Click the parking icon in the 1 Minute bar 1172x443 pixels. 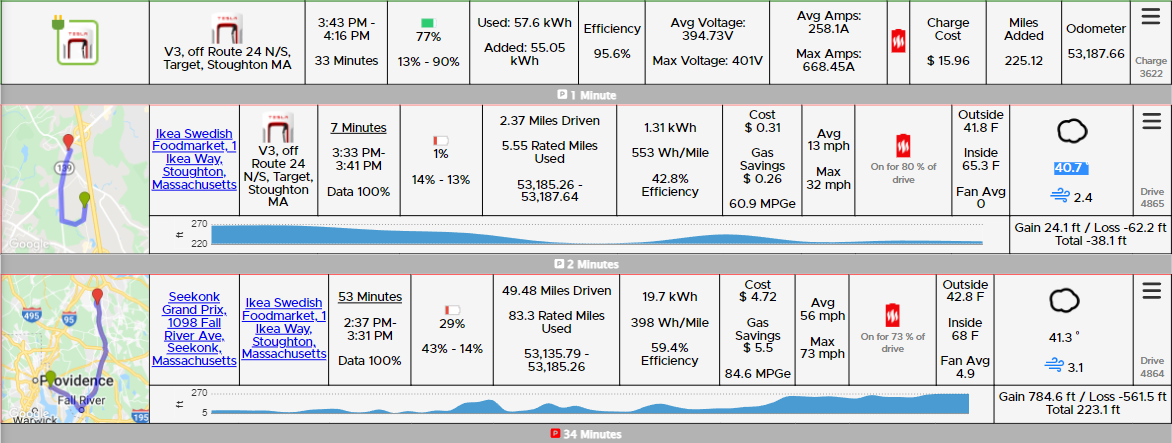(x=562, y=95)
